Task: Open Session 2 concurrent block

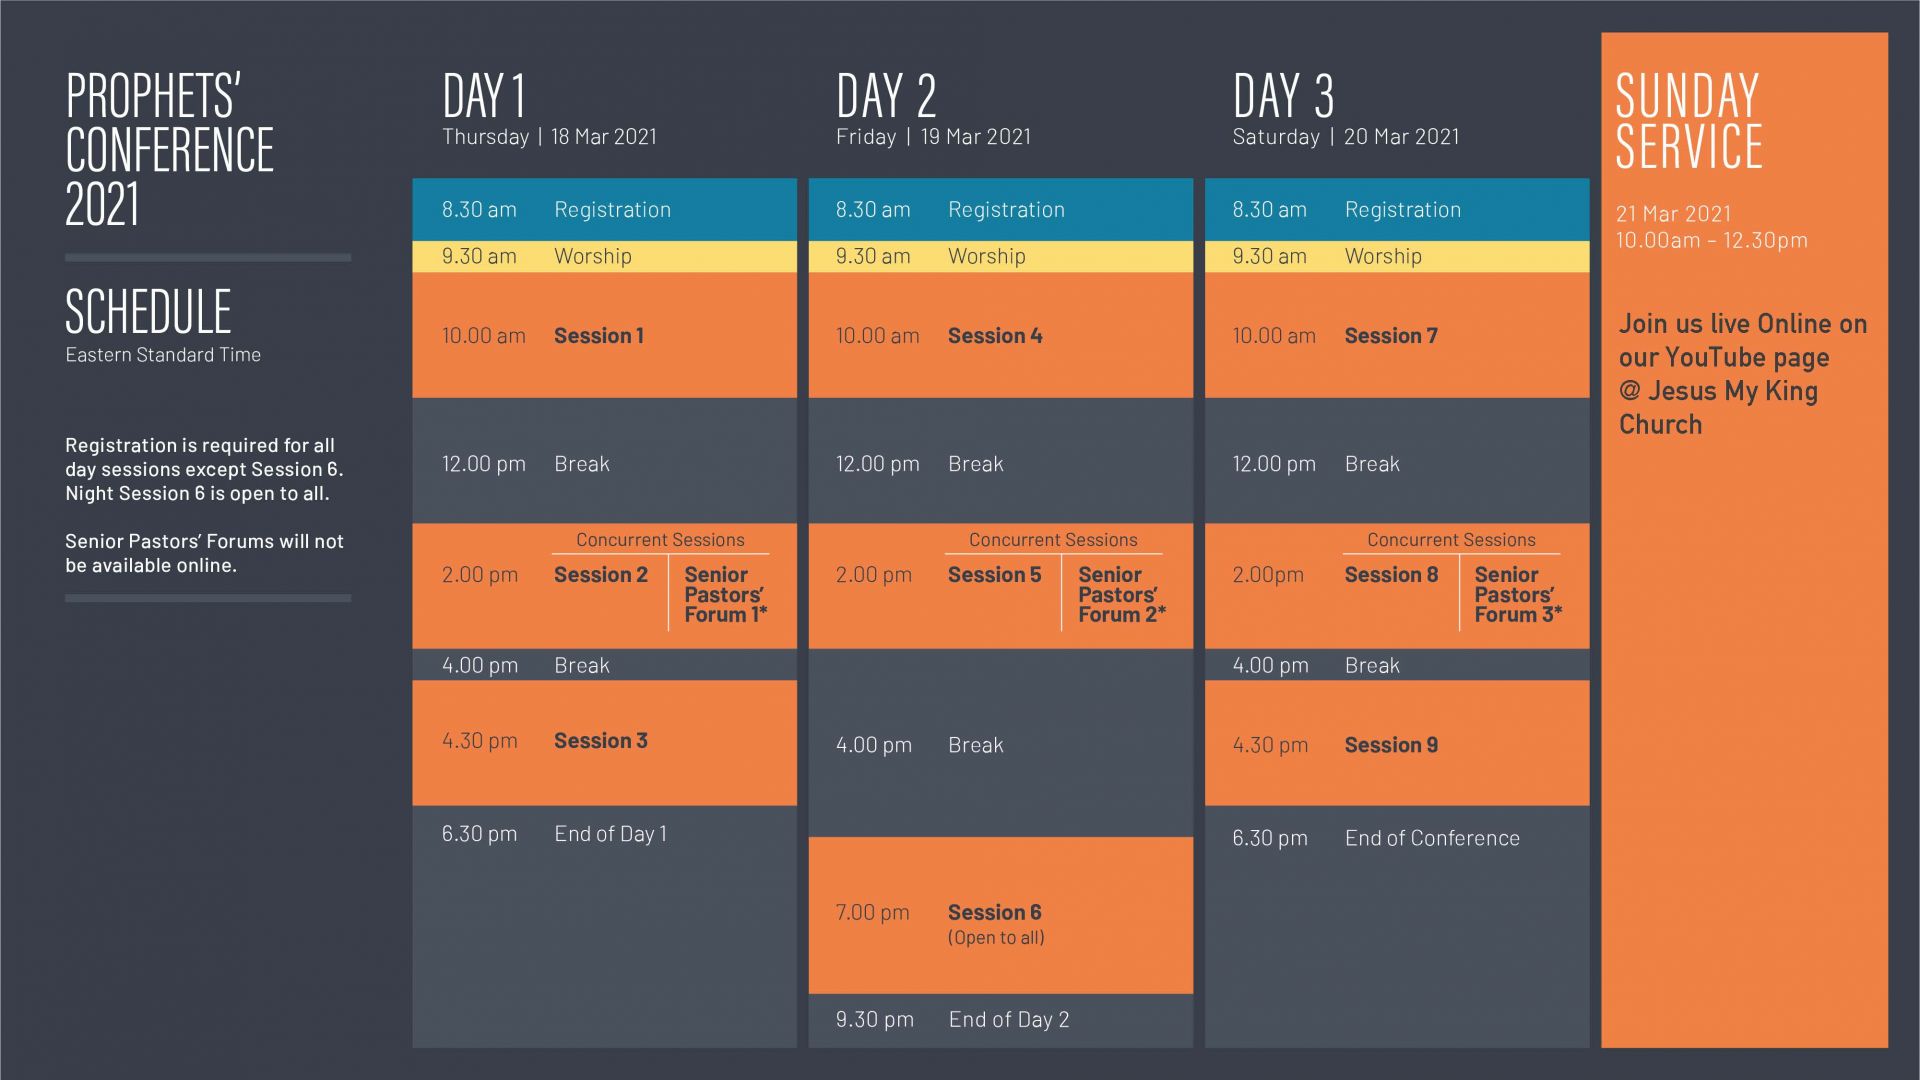Action: 601,575
